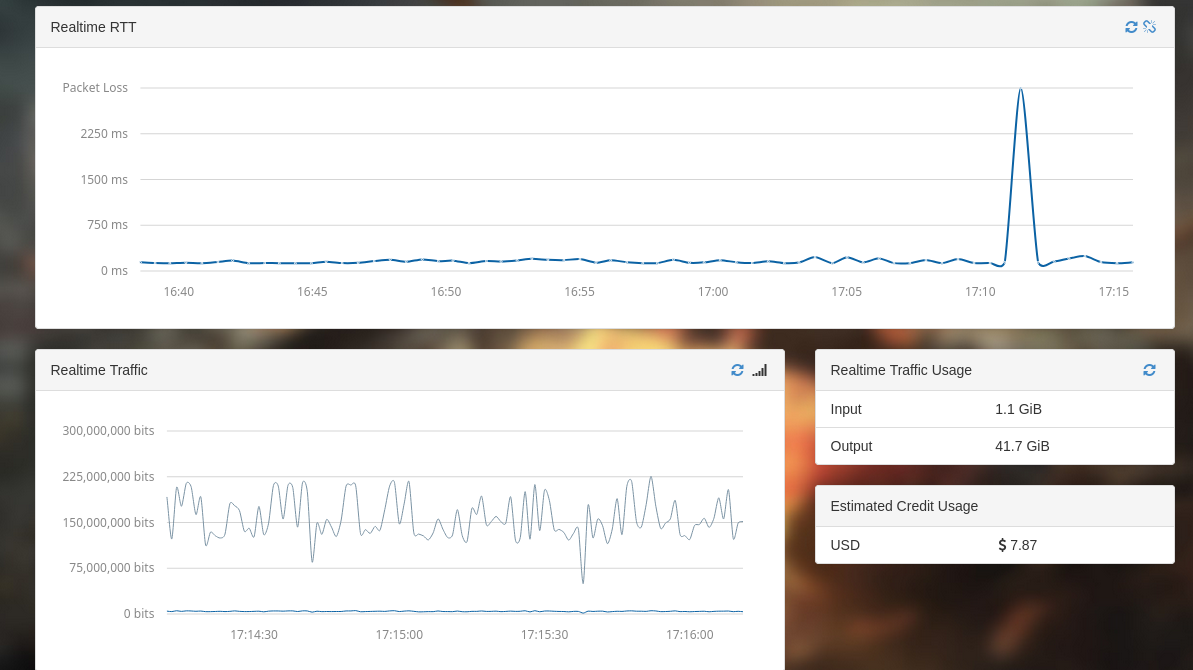Click the signal bars icon in Realtime Traffic
Viewport: 1193px width, 670px height.
click(760, 370)
